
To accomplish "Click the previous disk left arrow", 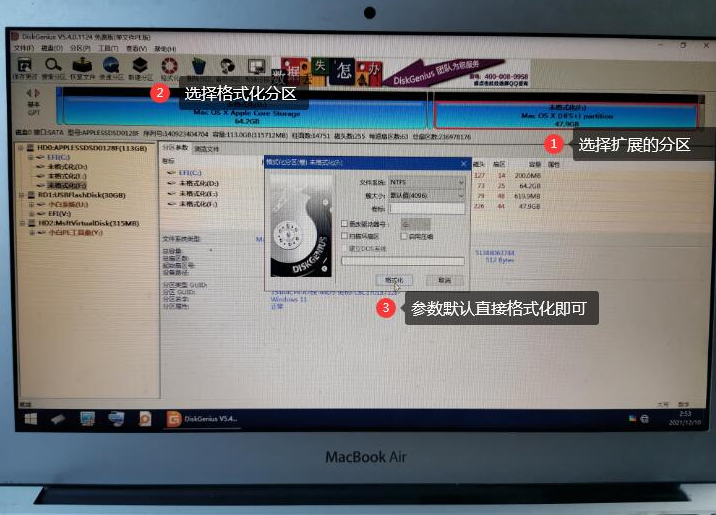I will tap(29, 93).
